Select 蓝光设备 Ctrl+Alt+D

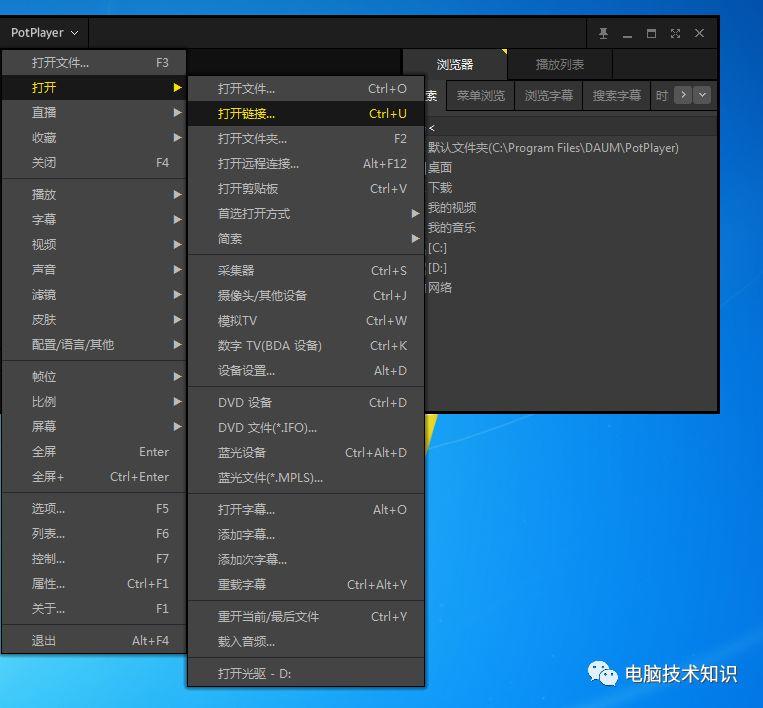[x=306, y=453]
